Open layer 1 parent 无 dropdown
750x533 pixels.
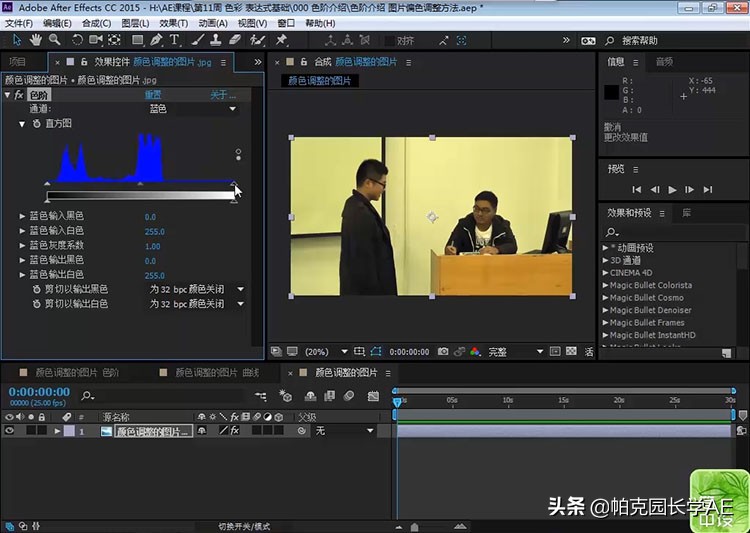344,431
